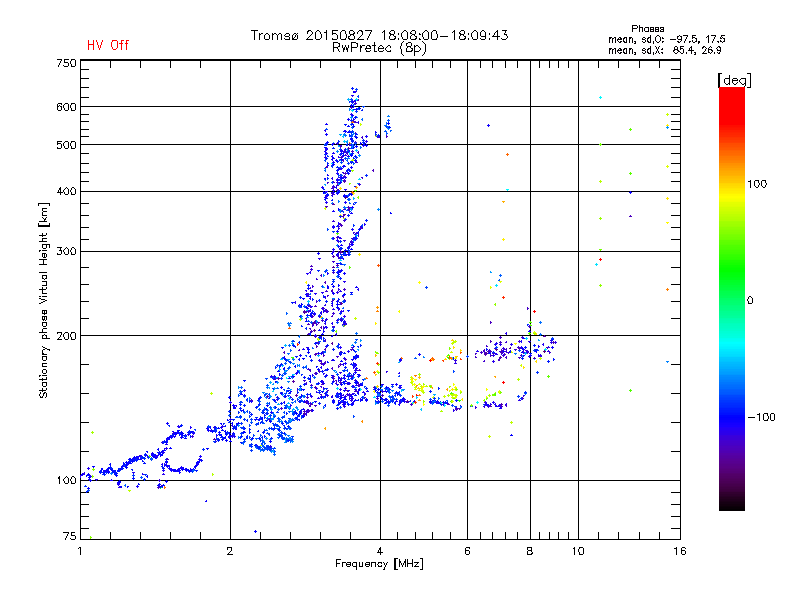Viewport: 800px width, 600px height.
Task: Click the colorbar tick label '-100'
Action: tap(762, 417)
